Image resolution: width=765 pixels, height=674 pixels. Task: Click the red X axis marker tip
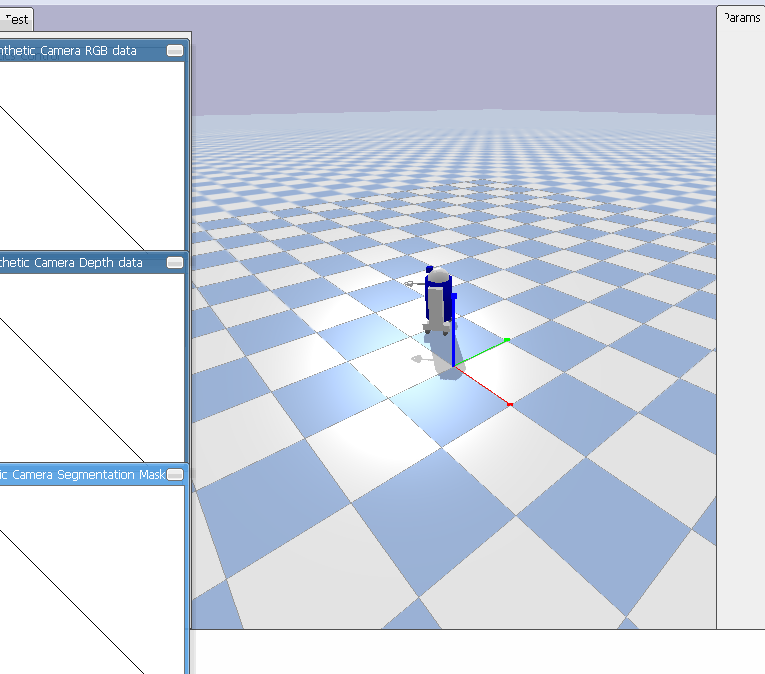pos(510,405)
